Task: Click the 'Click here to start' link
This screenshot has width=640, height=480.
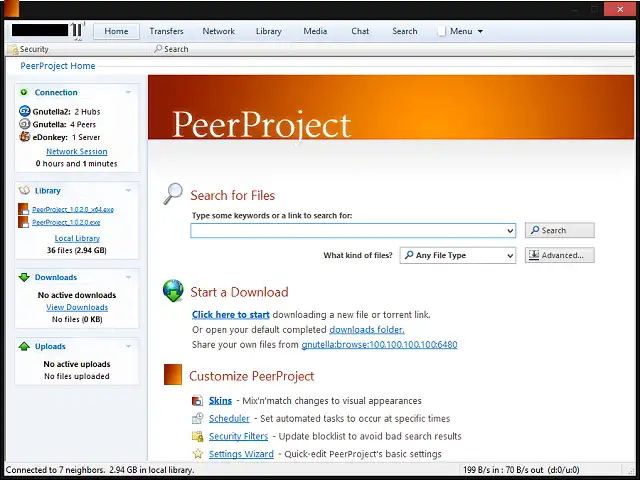Action: pos(231,315)
